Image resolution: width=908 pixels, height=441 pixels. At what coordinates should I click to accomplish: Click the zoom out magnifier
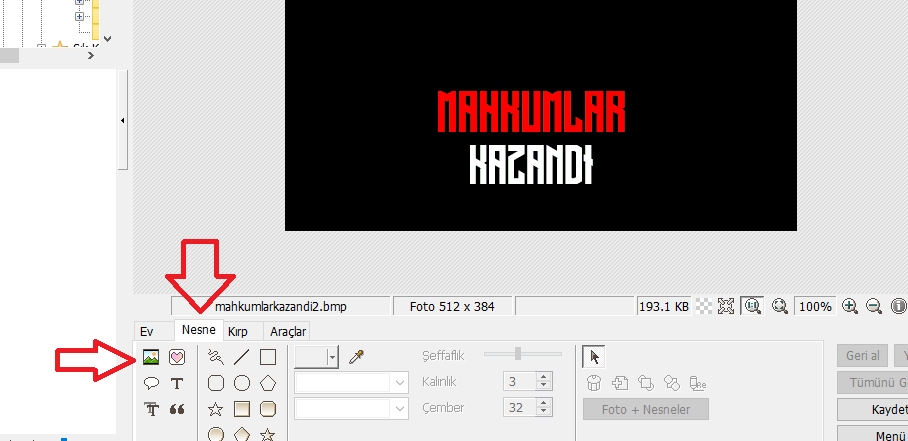click(874, 306)
